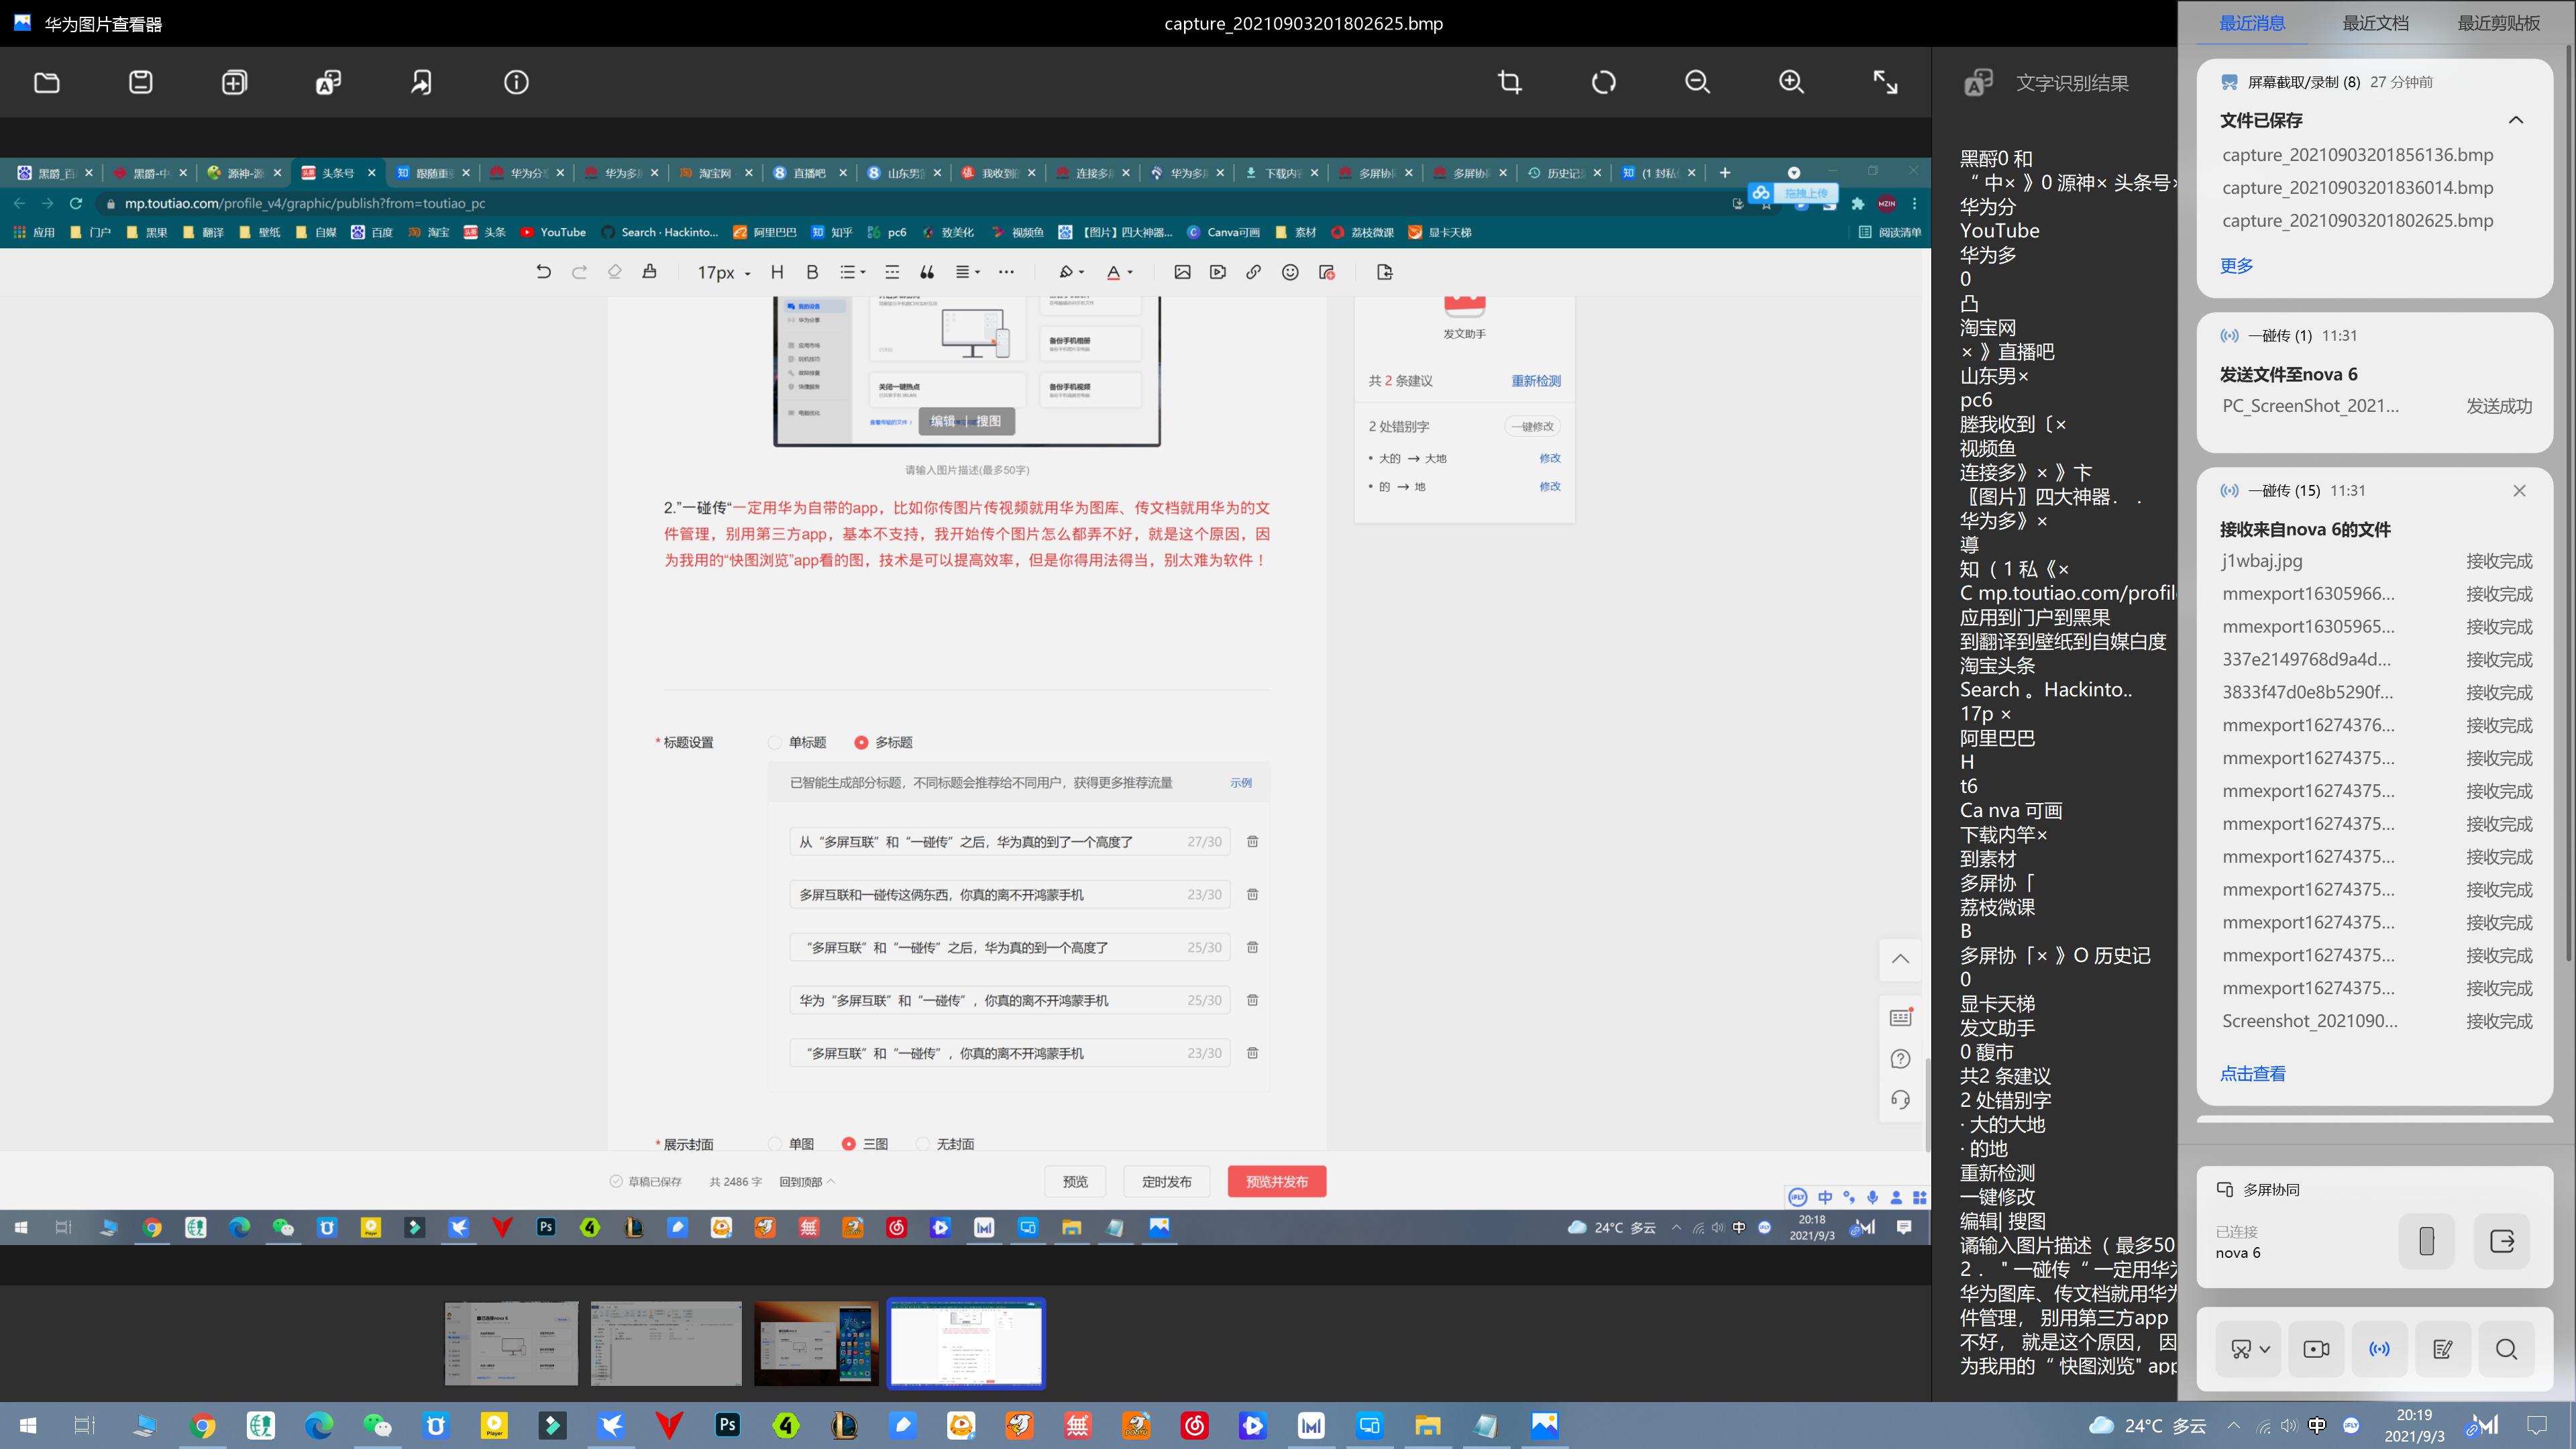The height and width of the screenshot is (1449, 2576).
Task: Select the 多标题 radio option
Action: click(x=861, y=742)
